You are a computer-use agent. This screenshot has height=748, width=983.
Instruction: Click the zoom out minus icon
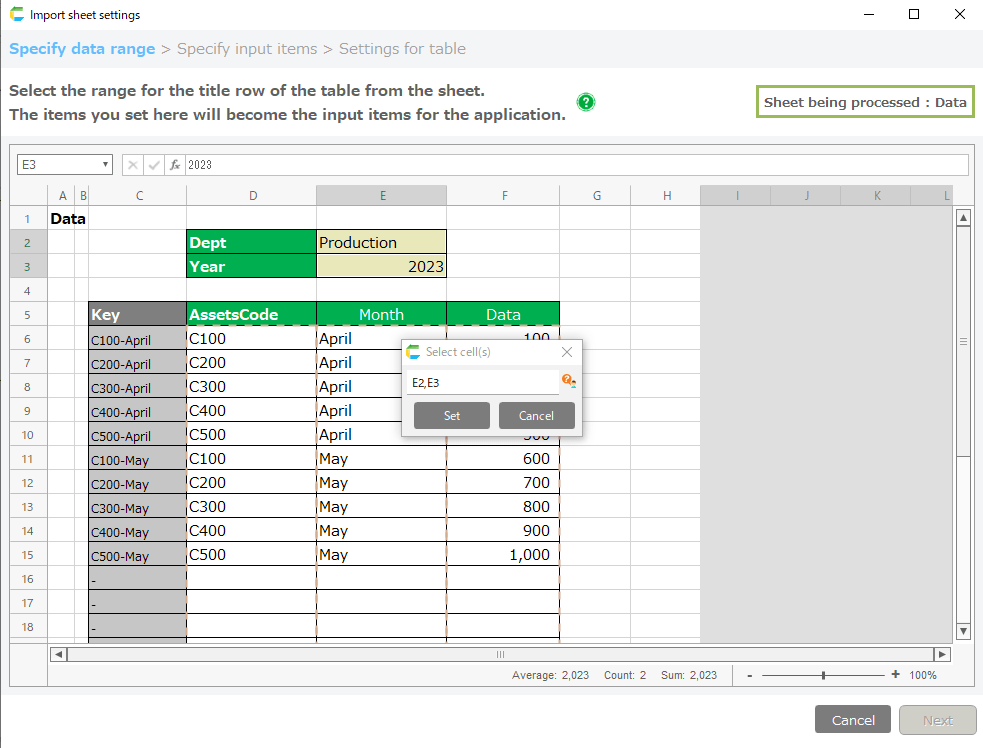(750, 675)
